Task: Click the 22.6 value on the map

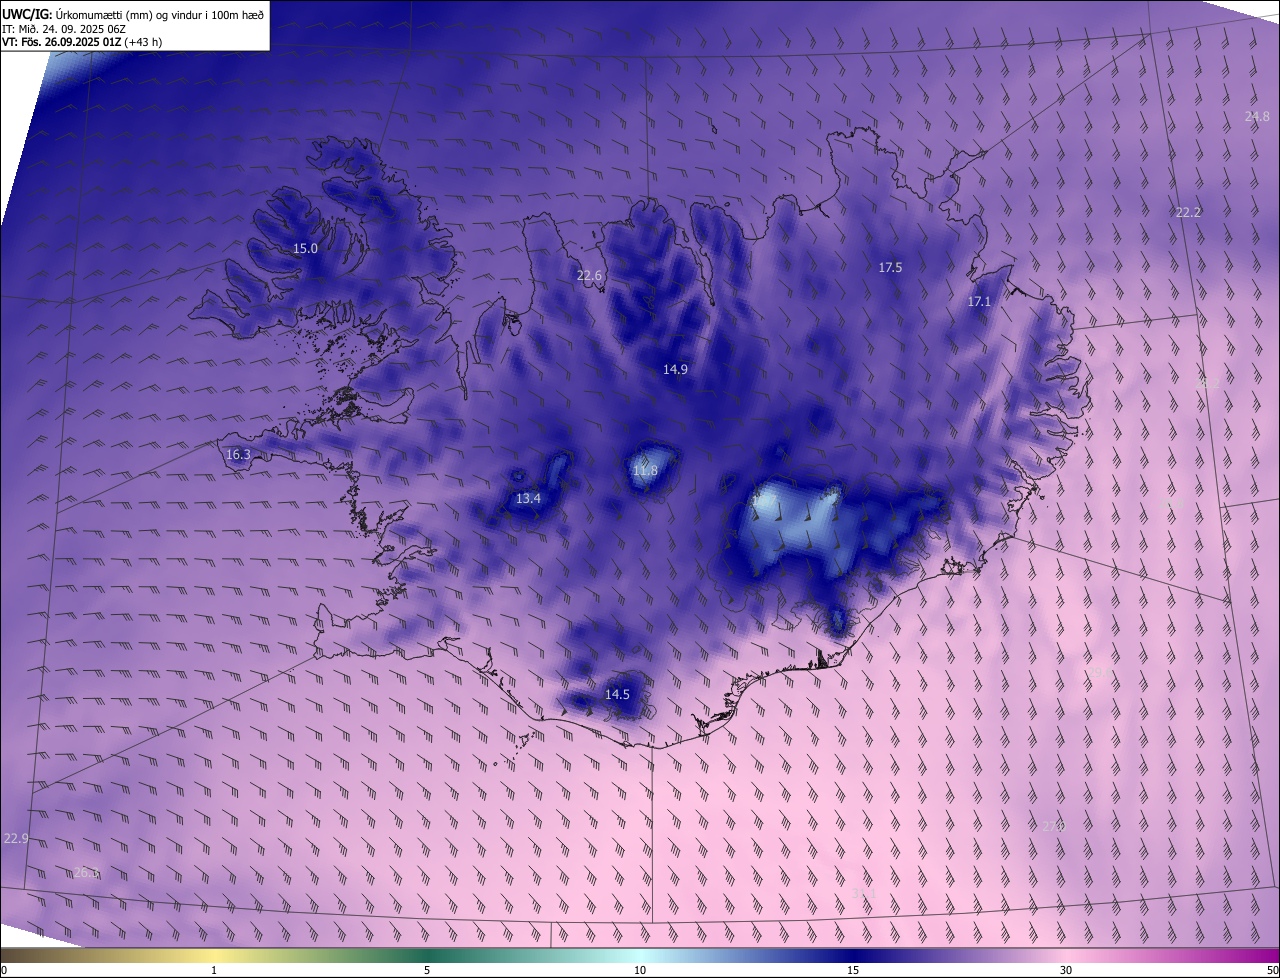Action: [590, 276]
